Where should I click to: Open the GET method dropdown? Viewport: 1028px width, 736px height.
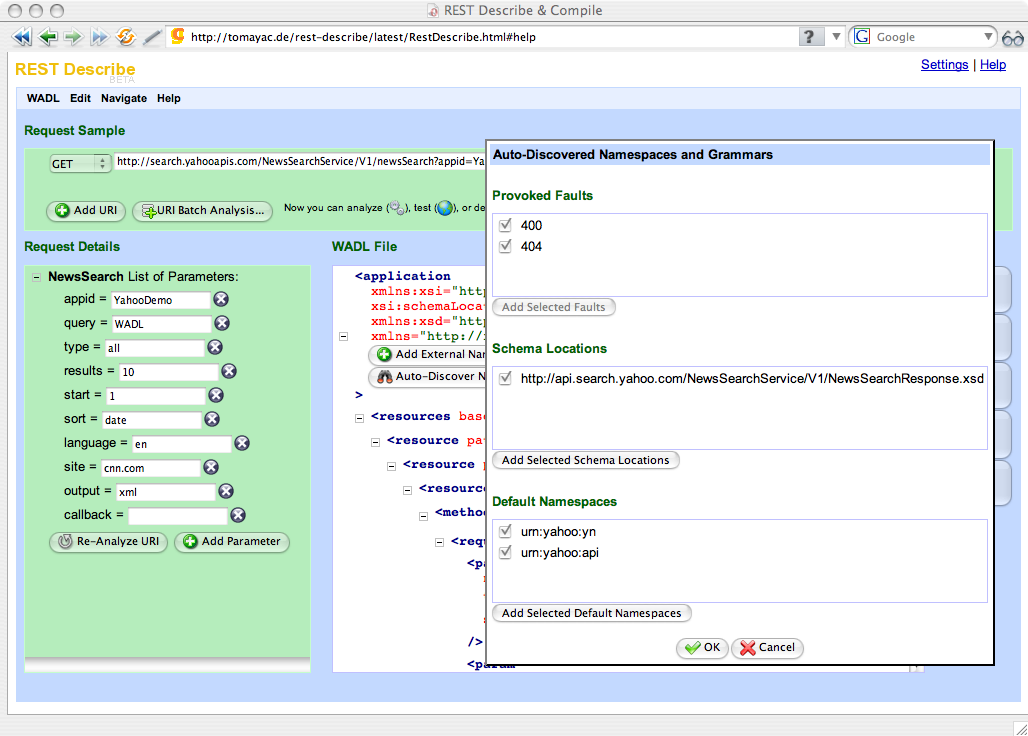pos(80,163)
